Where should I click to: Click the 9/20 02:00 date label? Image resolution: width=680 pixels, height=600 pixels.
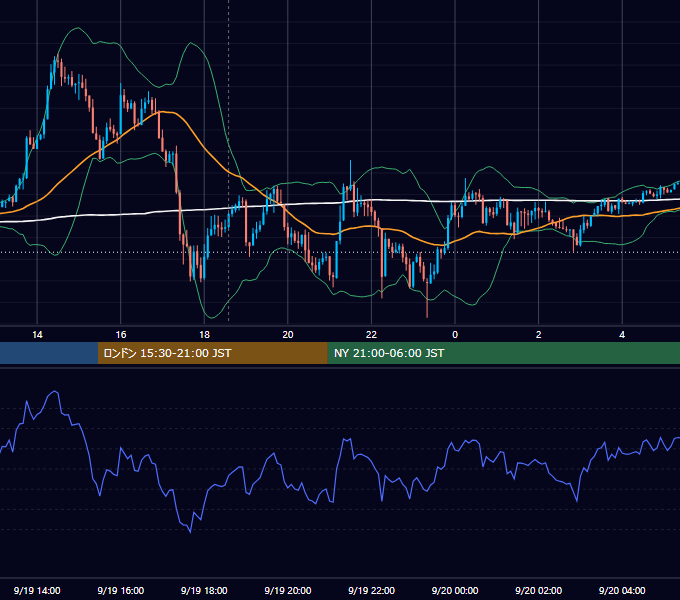[539, 590]
